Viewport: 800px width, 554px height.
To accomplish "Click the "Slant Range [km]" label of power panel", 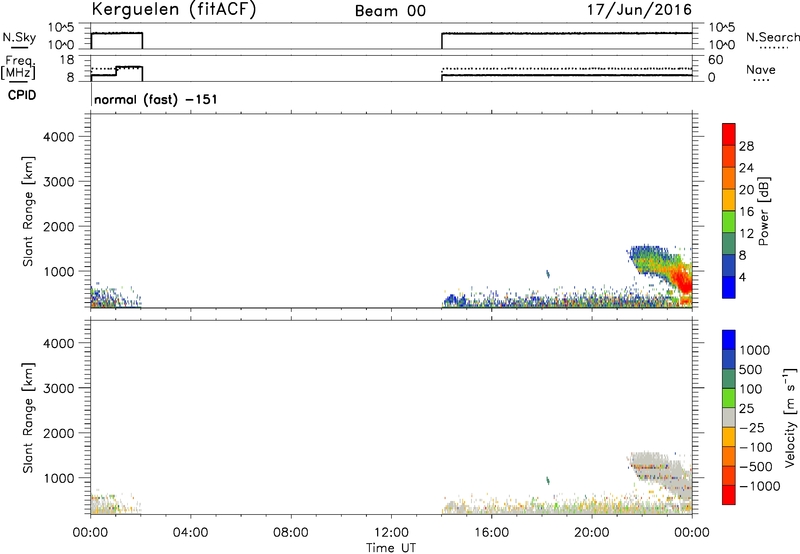I will pyautogui.click(x=28, y=211).
